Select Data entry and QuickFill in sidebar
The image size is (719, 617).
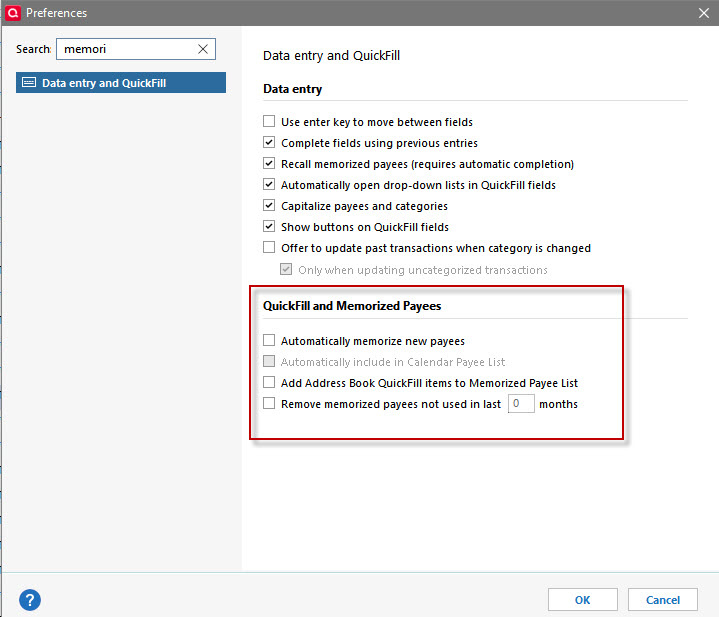(x=121, y=83)
